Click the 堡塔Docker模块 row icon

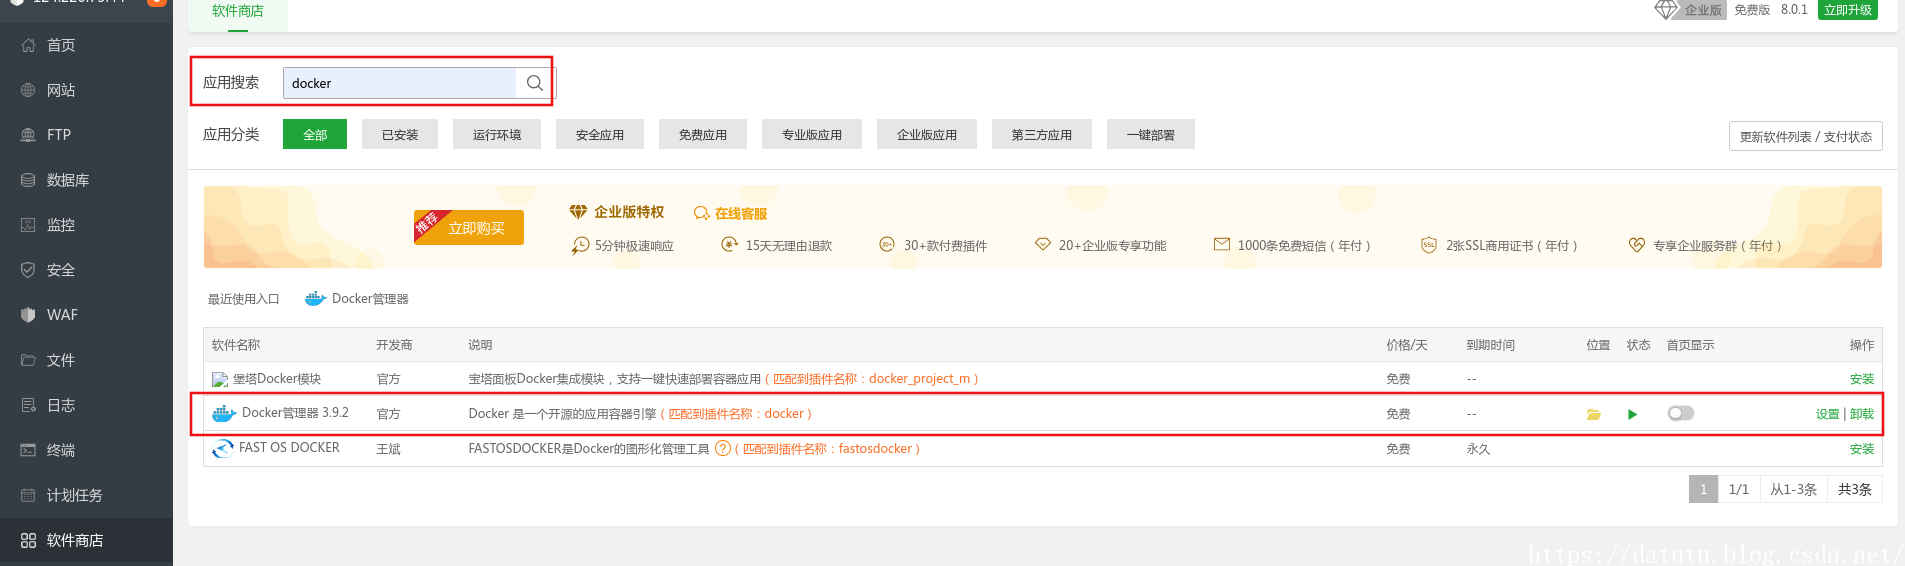(220, 380)
